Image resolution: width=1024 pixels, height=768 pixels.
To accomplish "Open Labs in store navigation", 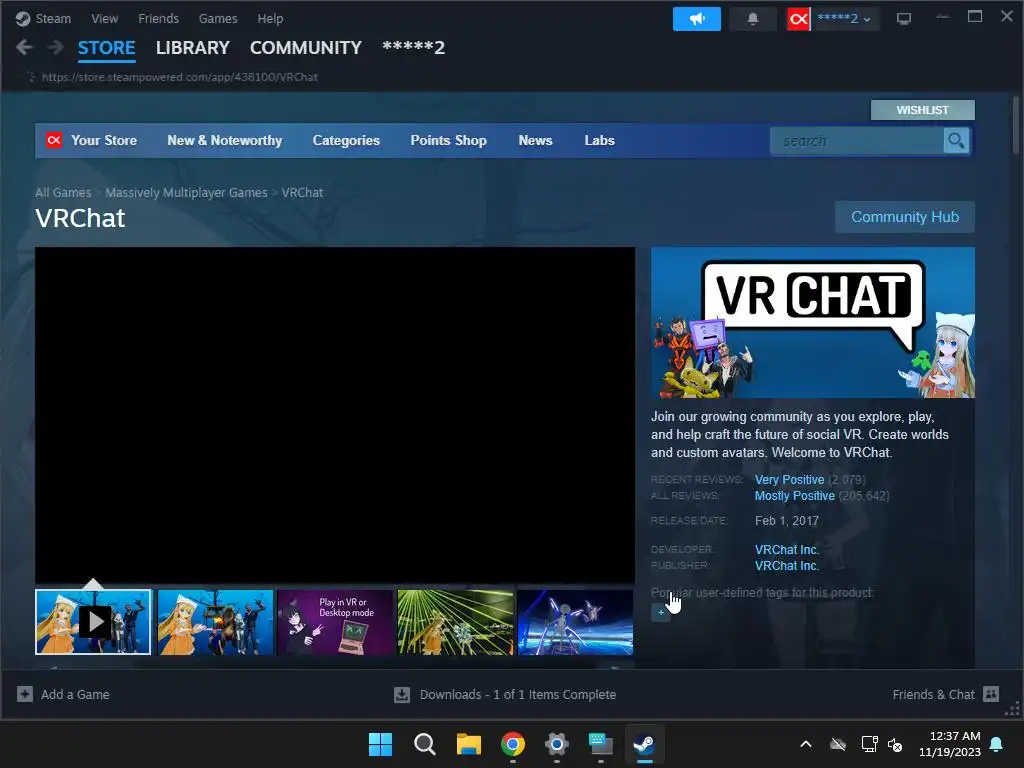I will point(600,140).
